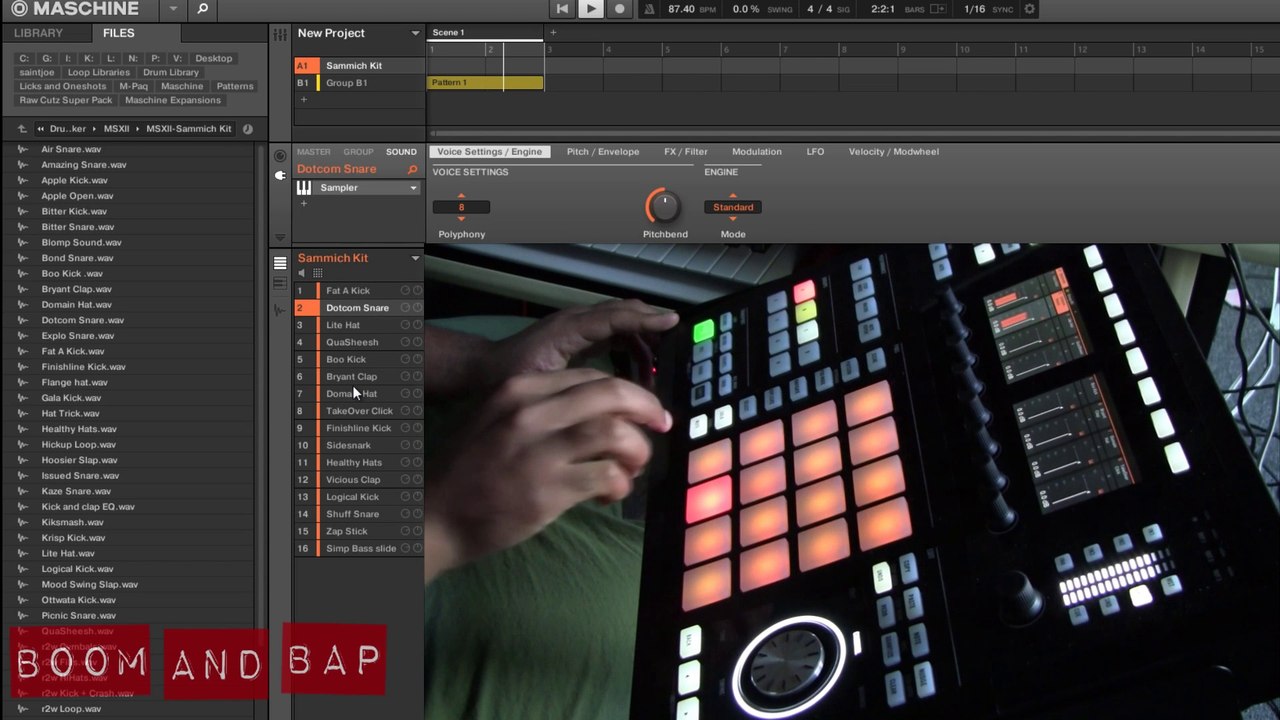Image resolution: width=1280 pixels, height=720 pixels.
Task: Expand the Sammich Kit group dropdown
Action: tap(415, 258)
